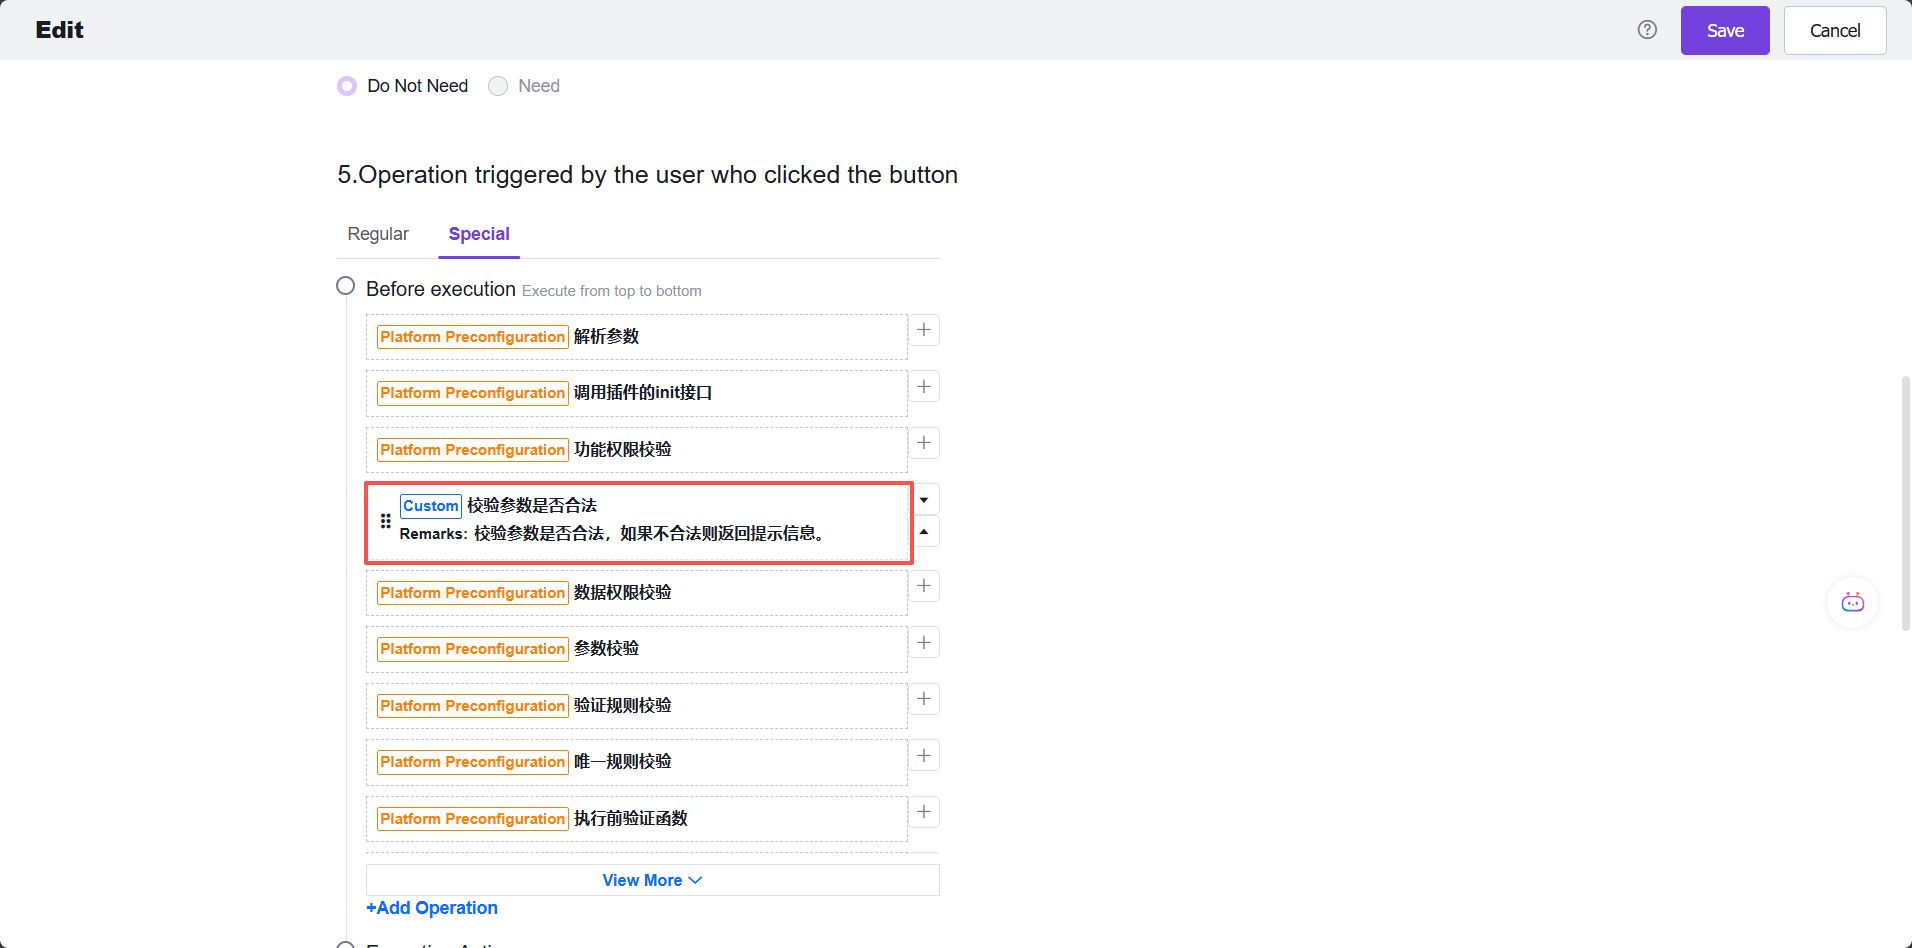This screenshot has height=948, width=1912.
Task: Switch to the Special tab
Action: 479,233
